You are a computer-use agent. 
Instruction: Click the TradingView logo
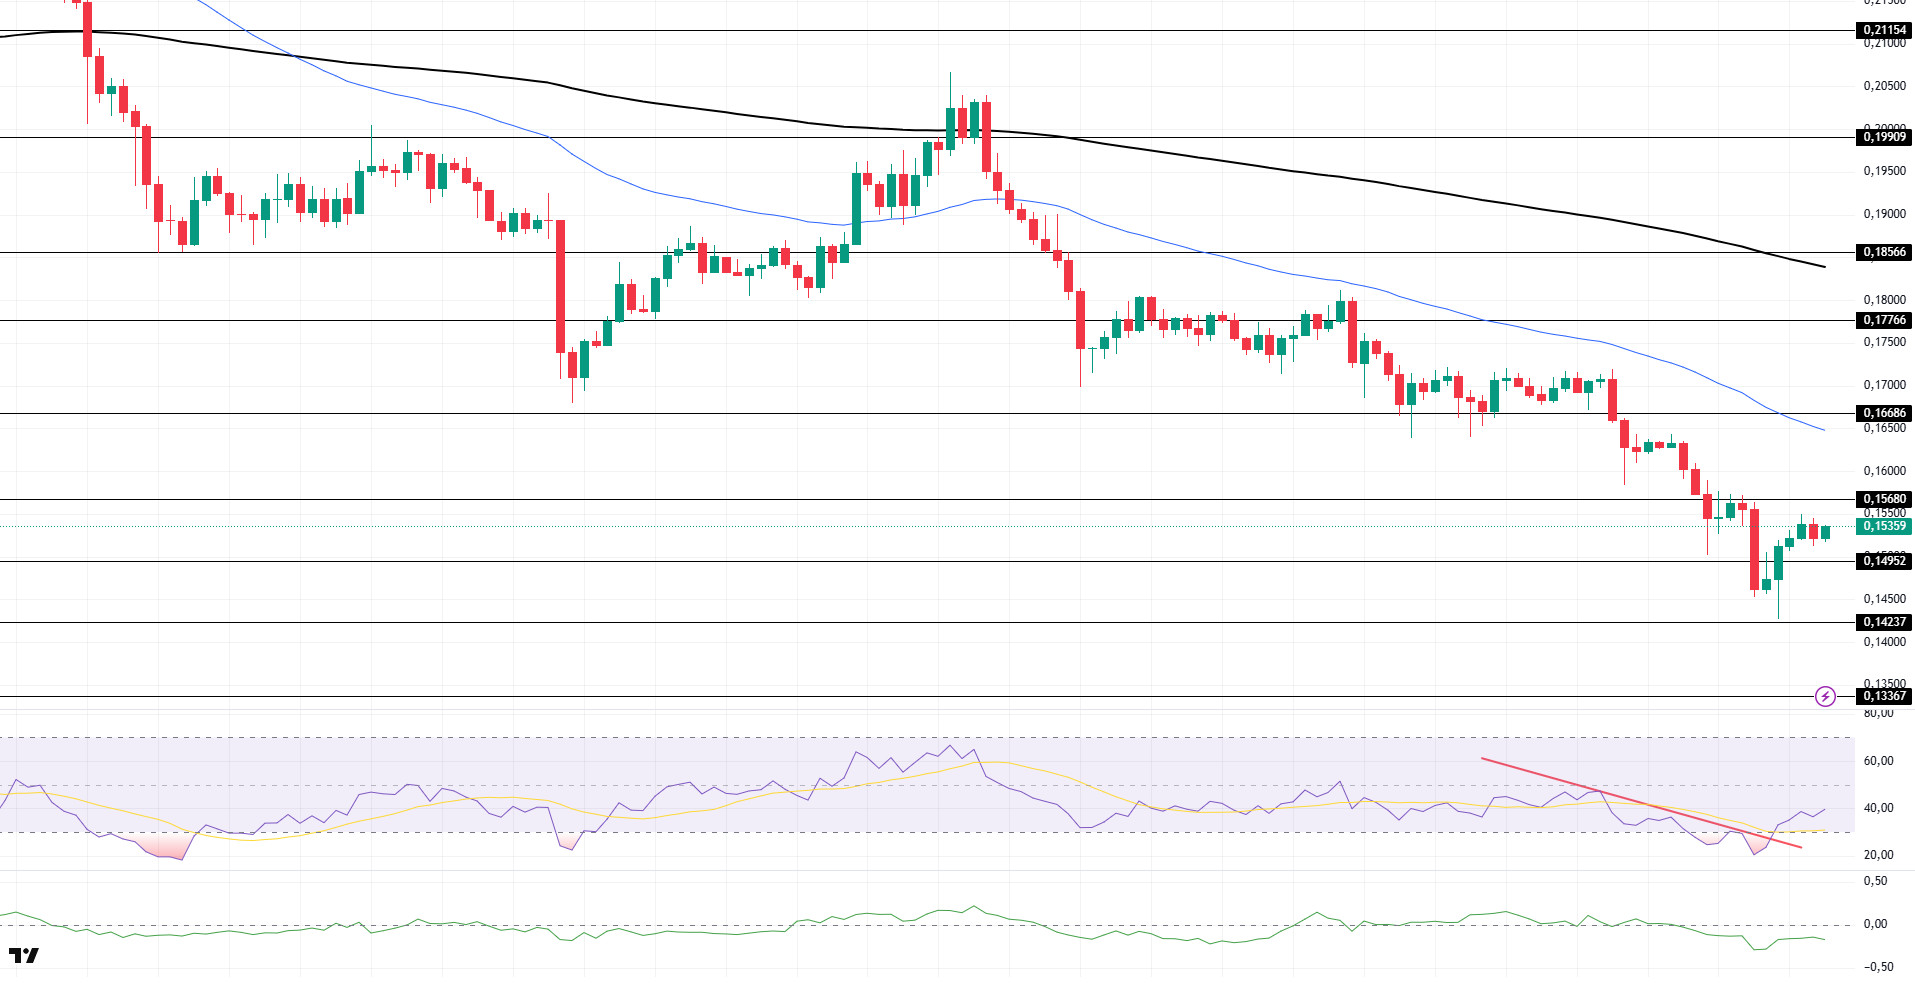(x=24, y=956)
